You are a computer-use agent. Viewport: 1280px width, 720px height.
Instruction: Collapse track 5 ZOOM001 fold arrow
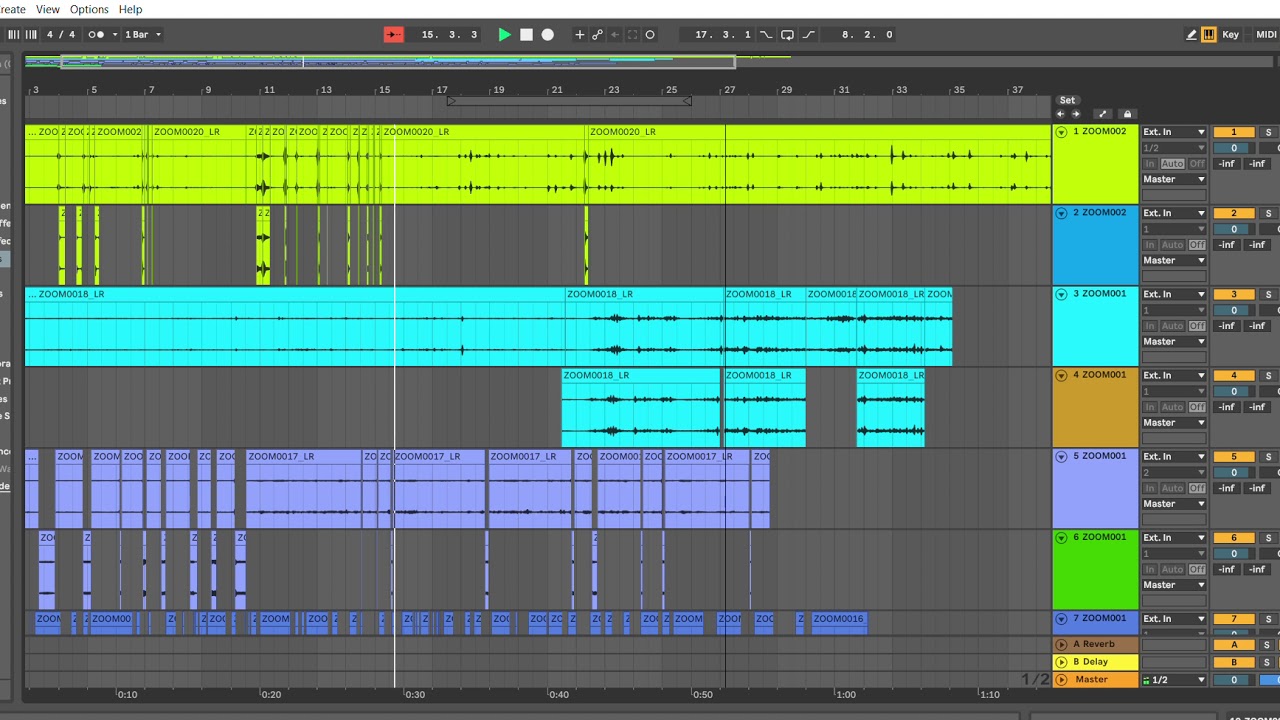tap(1062, 456)
